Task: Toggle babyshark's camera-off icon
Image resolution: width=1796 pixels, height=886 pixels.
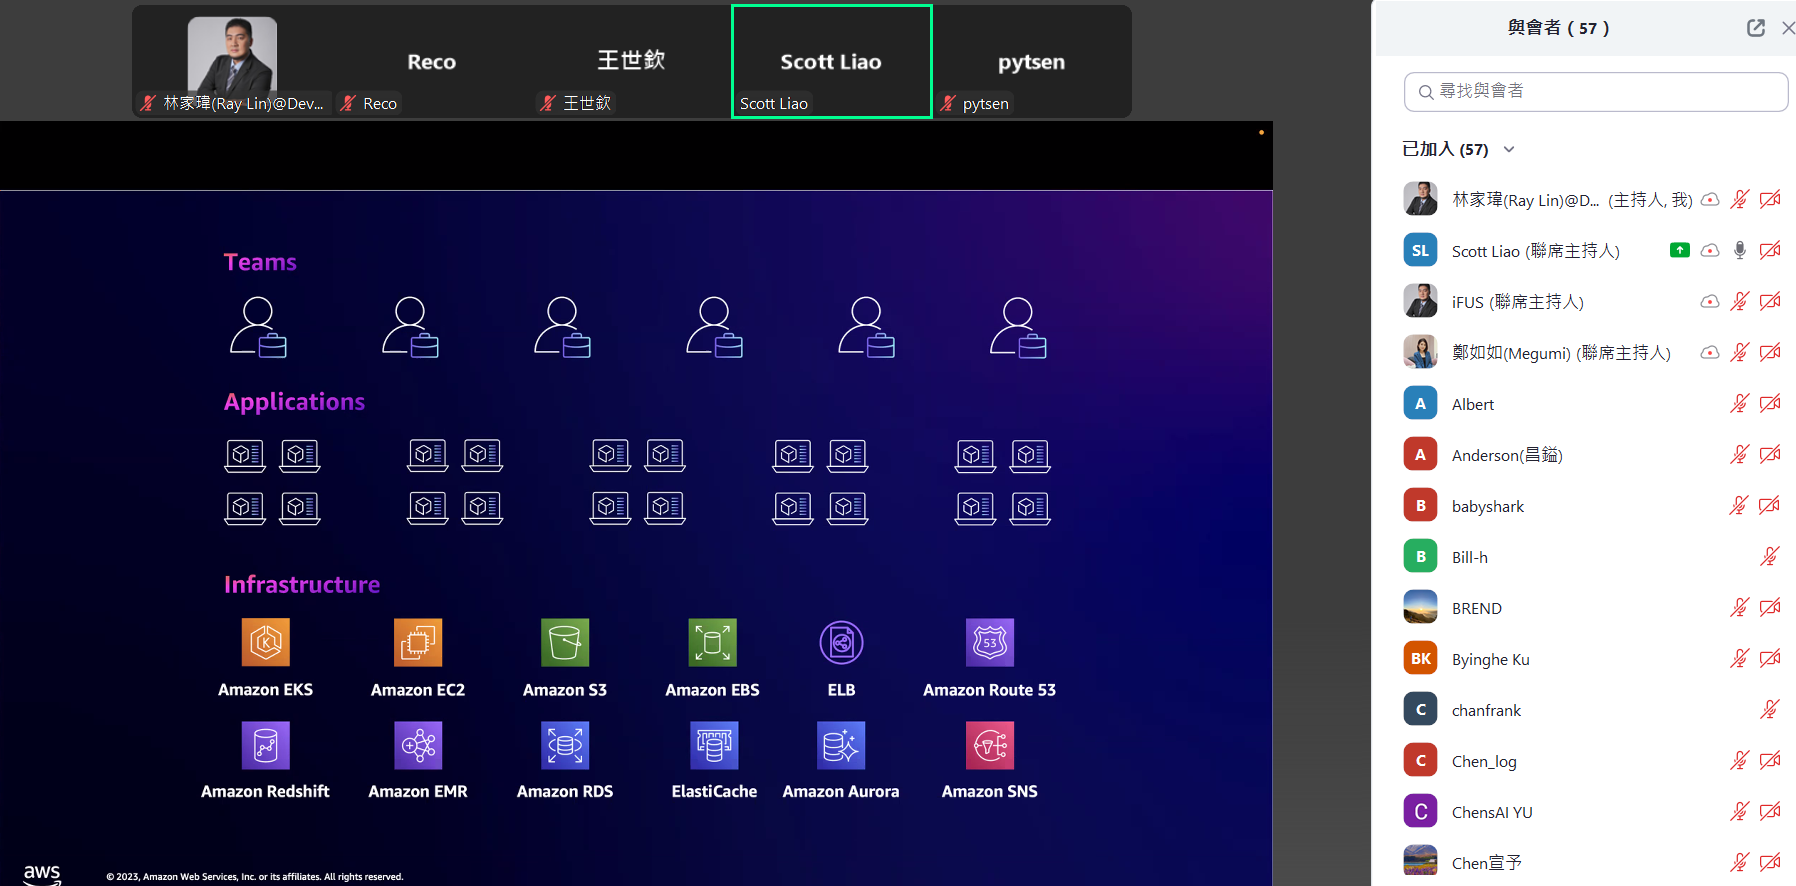Action: coord(1769,505)
